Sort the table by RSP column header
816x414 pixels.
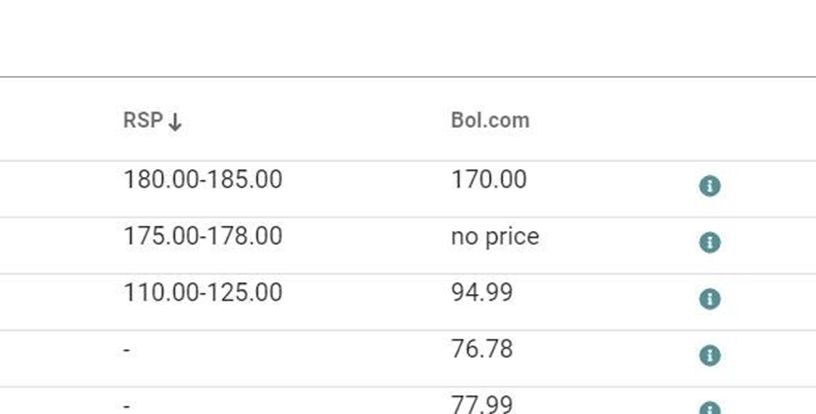tap(143, 121)
